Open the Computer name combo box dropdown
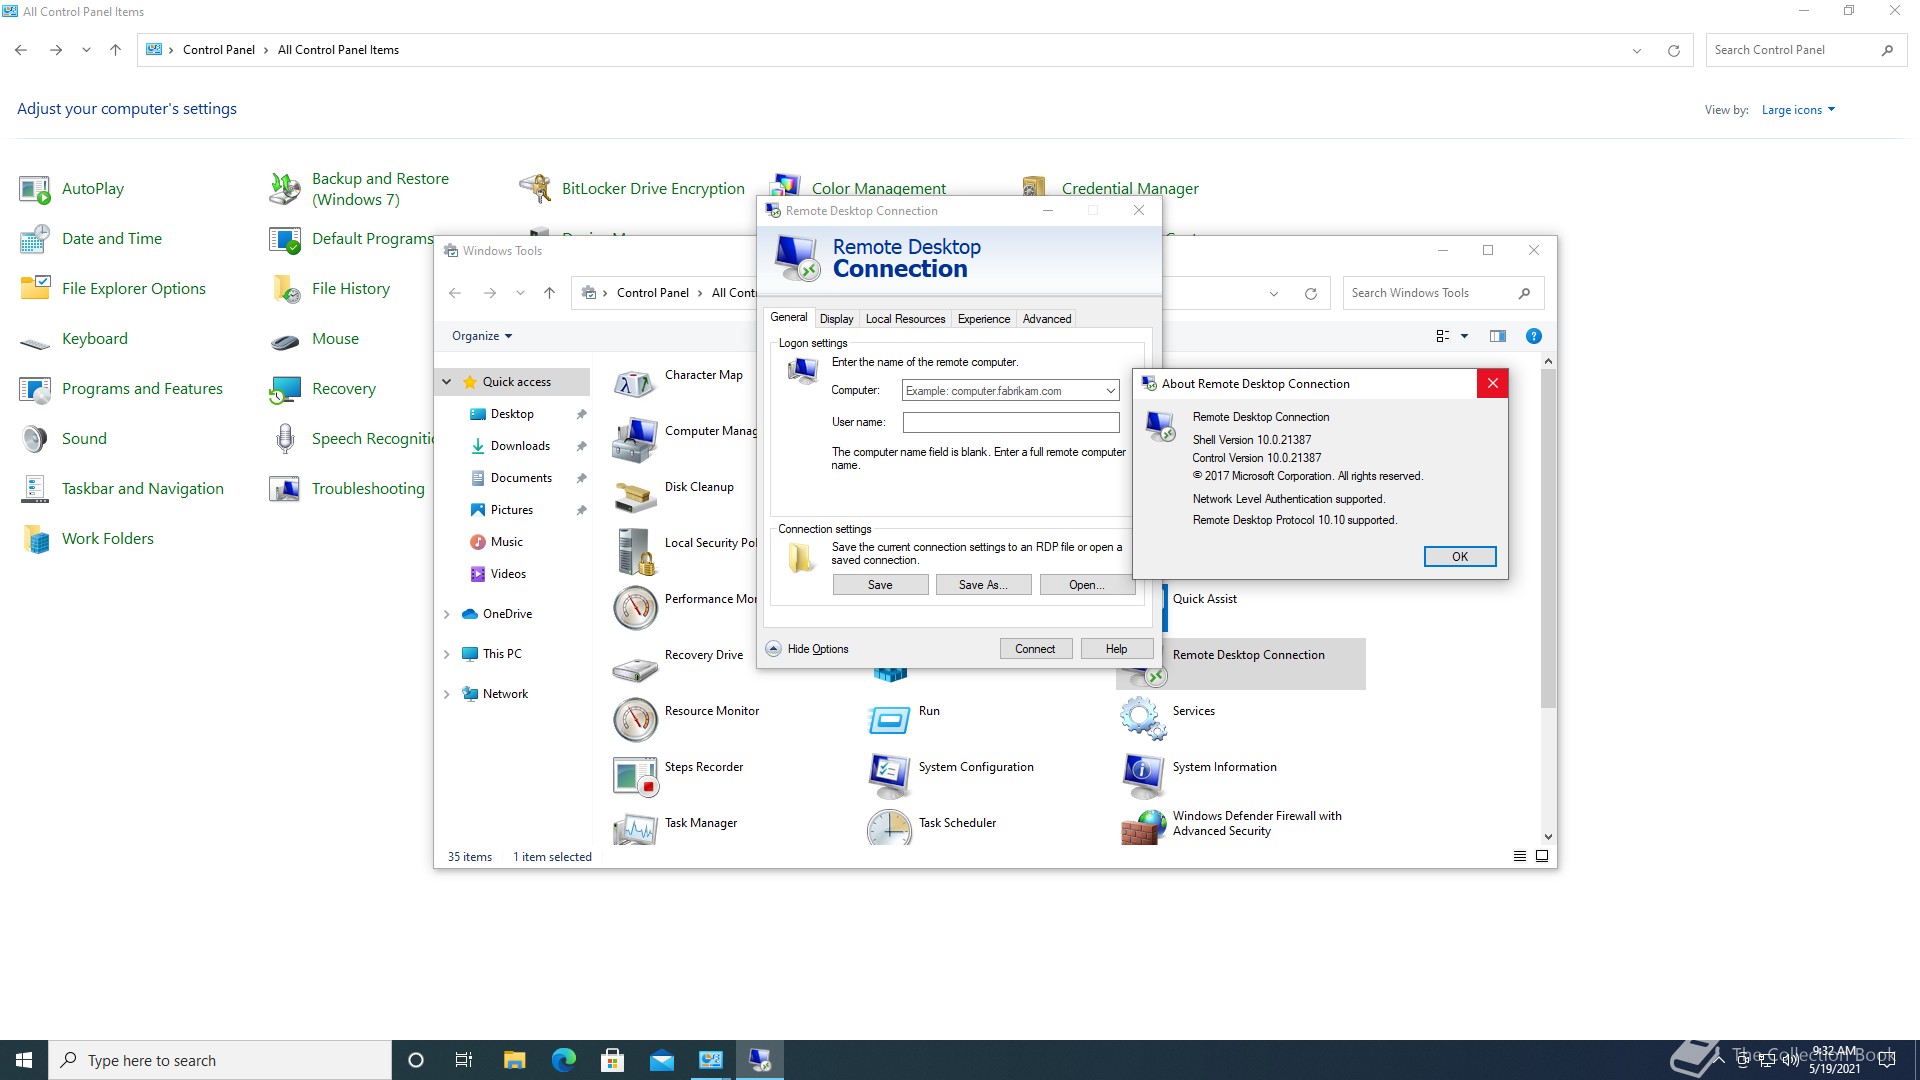The height and width of the screenshot is (1080, 1920). (1110, 391)
